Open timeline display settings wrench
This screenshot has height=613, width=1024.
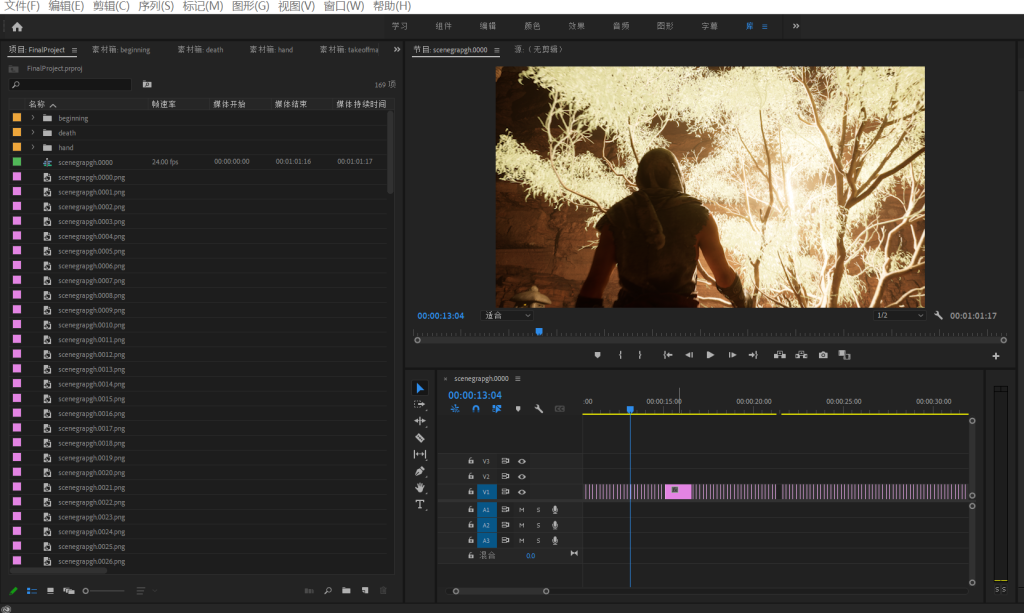(x=539, y=409)
